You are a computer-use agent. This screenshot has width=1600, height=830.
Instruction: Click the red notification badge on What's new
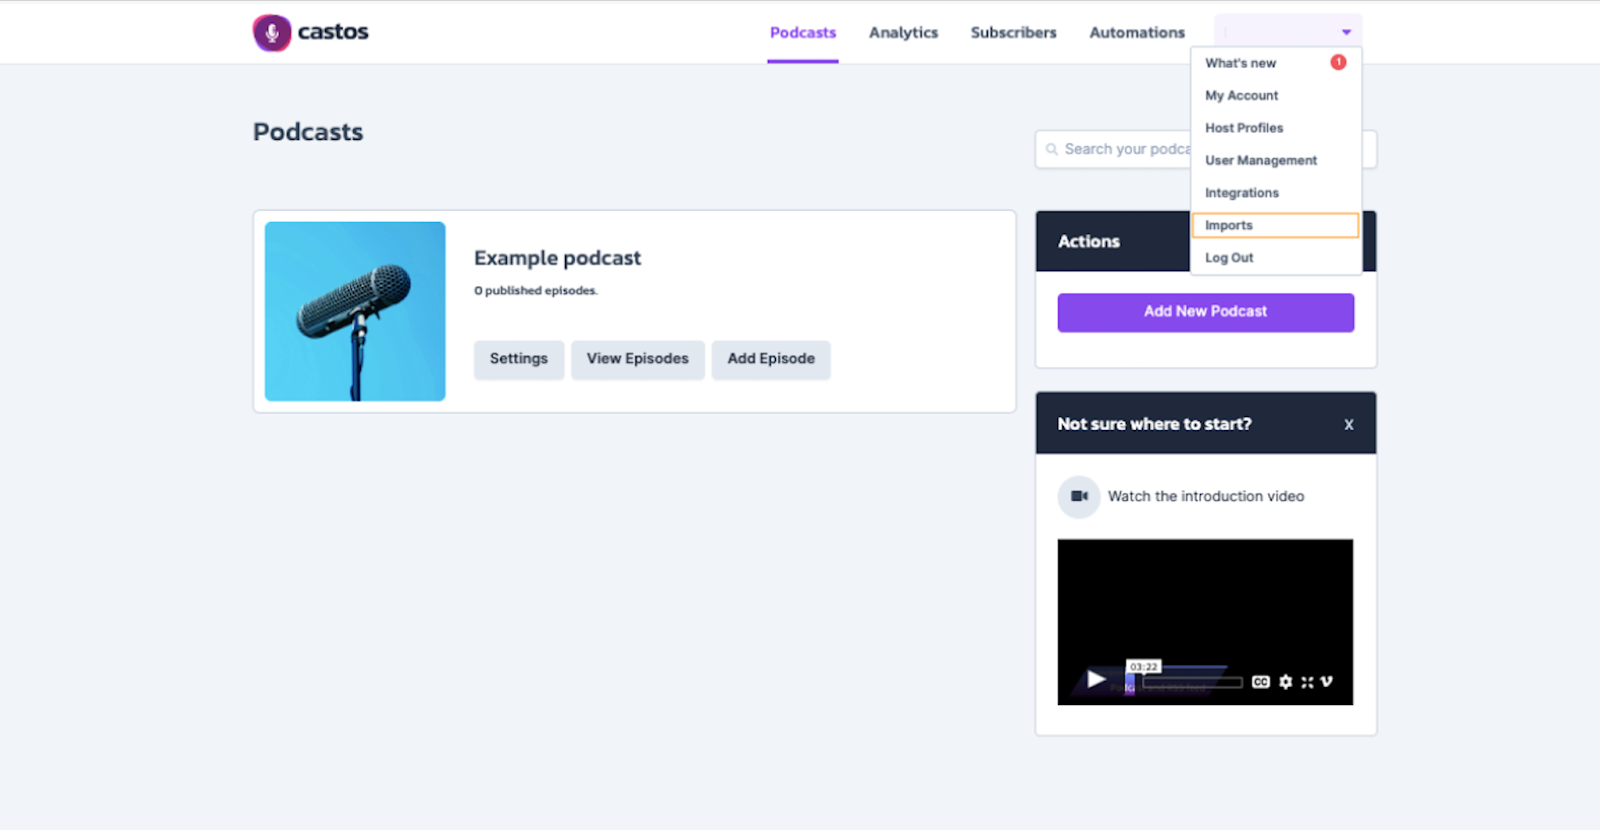(1338, 62)
